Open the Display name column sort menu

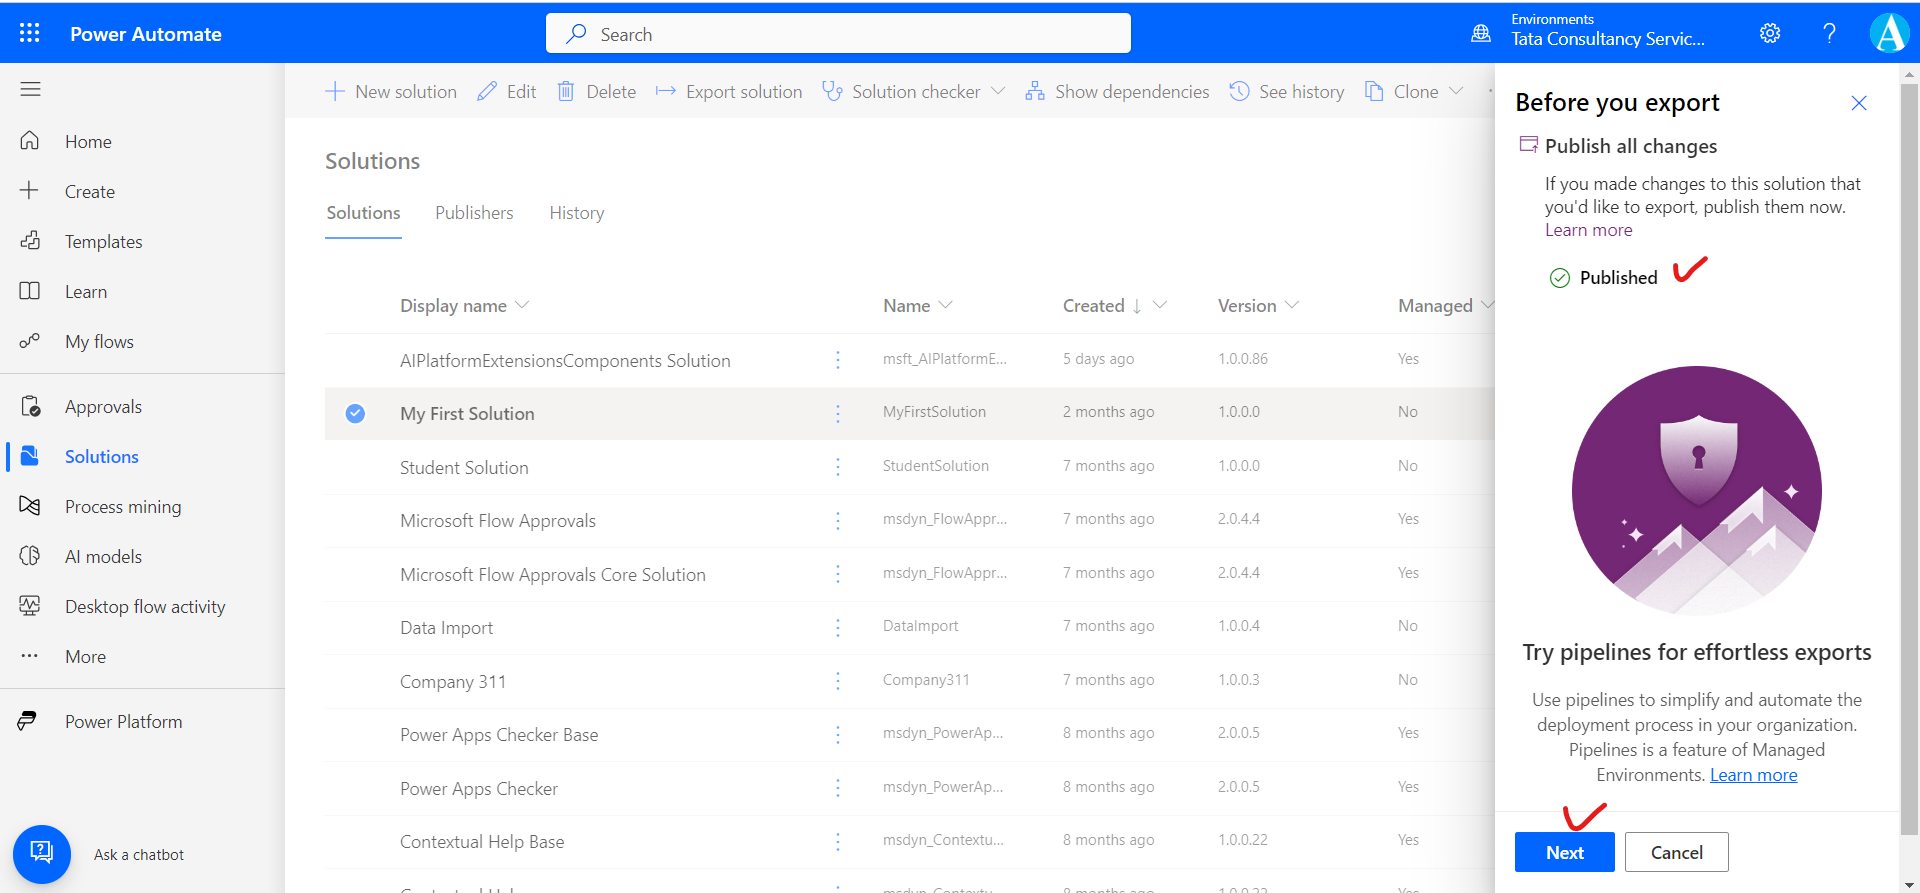pyautogui.click(x=522, y=305)
